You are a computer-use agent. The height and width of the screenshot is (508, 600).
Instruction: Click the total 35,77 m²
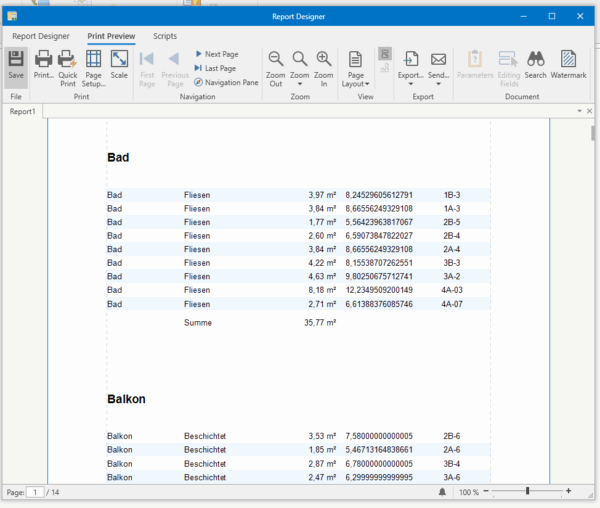point(320,322)
